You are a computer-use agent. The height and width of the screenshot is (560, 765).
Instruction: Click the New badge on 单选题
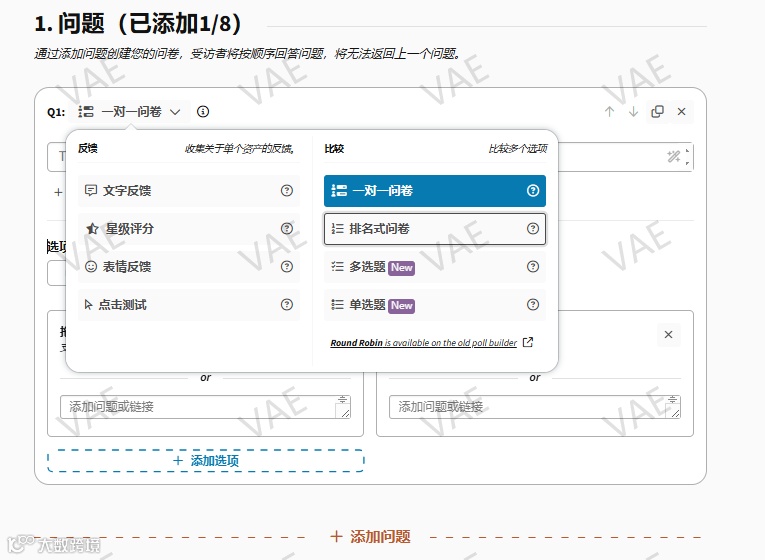click(402, 305)
